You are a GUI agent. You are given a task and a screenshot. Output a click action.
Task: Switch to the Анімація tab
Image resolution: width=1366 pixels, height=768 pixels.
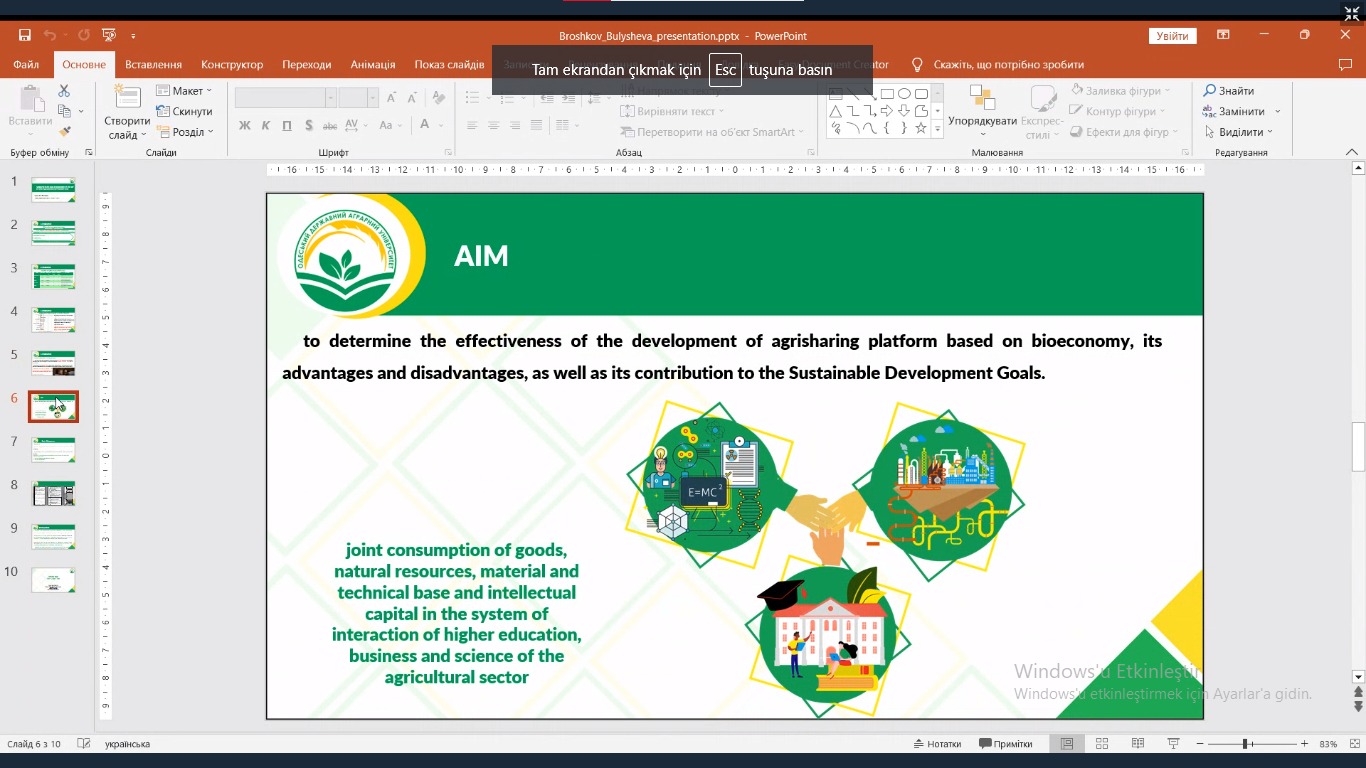(373, 64)
